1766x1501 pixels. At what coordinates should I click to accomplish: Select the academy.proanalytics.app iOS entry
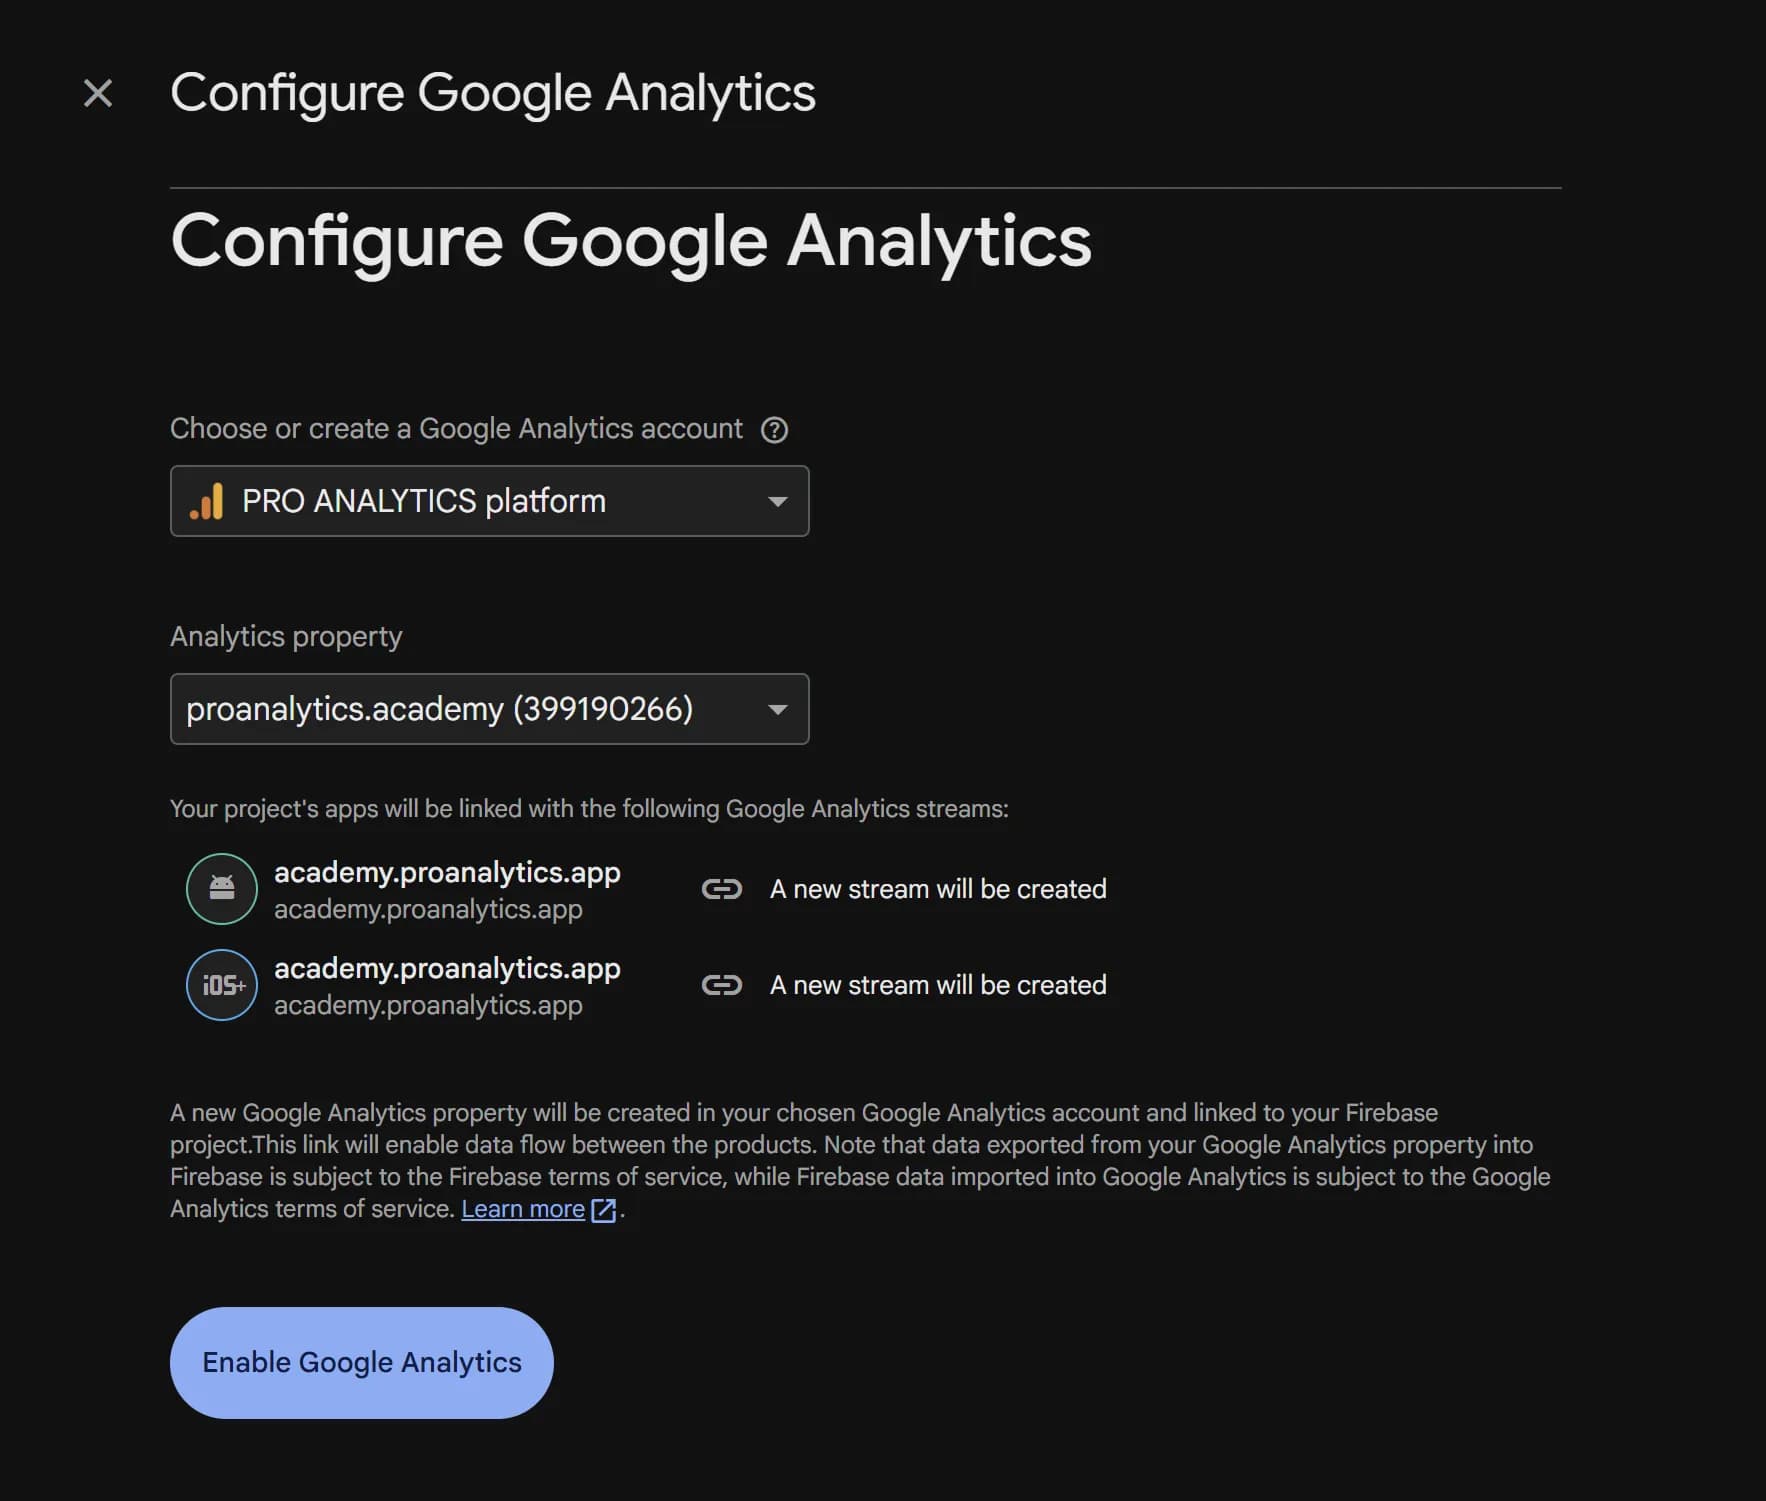446,967
